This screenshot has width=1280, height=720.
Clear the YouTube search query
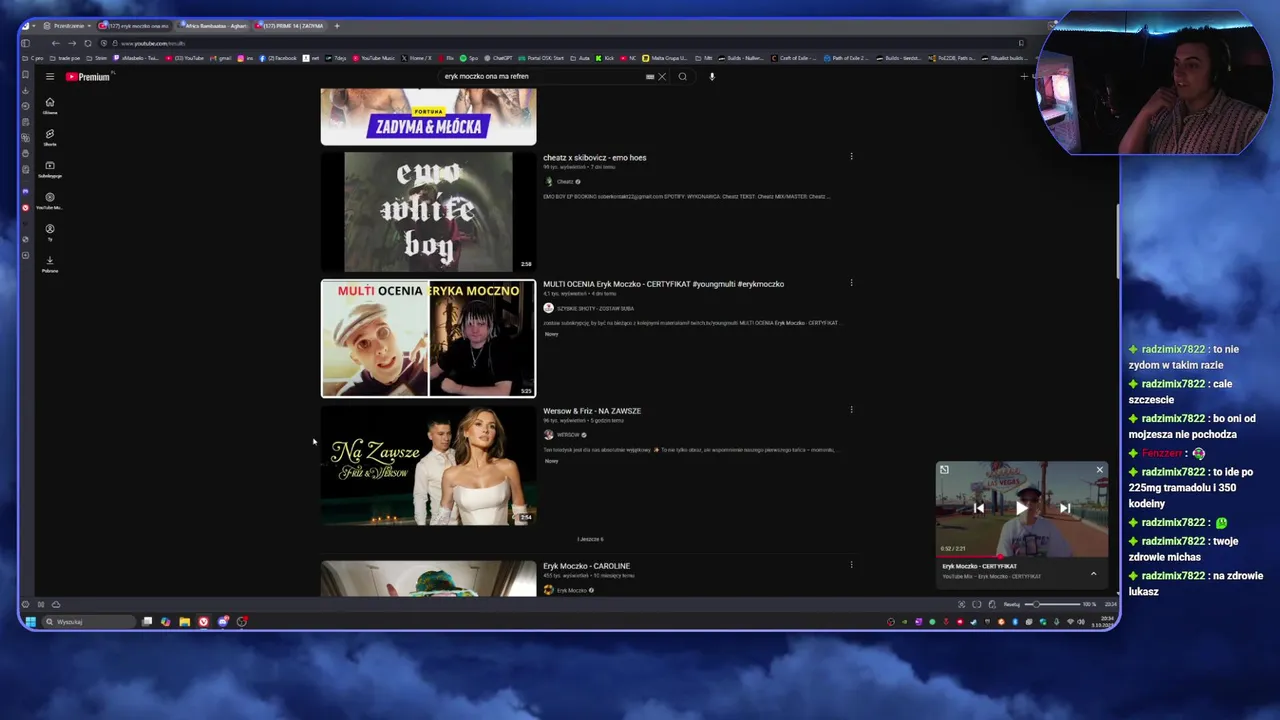point(662,76)
